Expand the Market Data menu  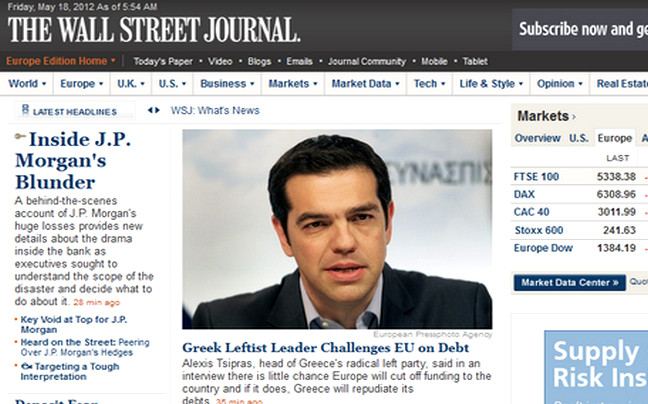(x=365, y=84)
